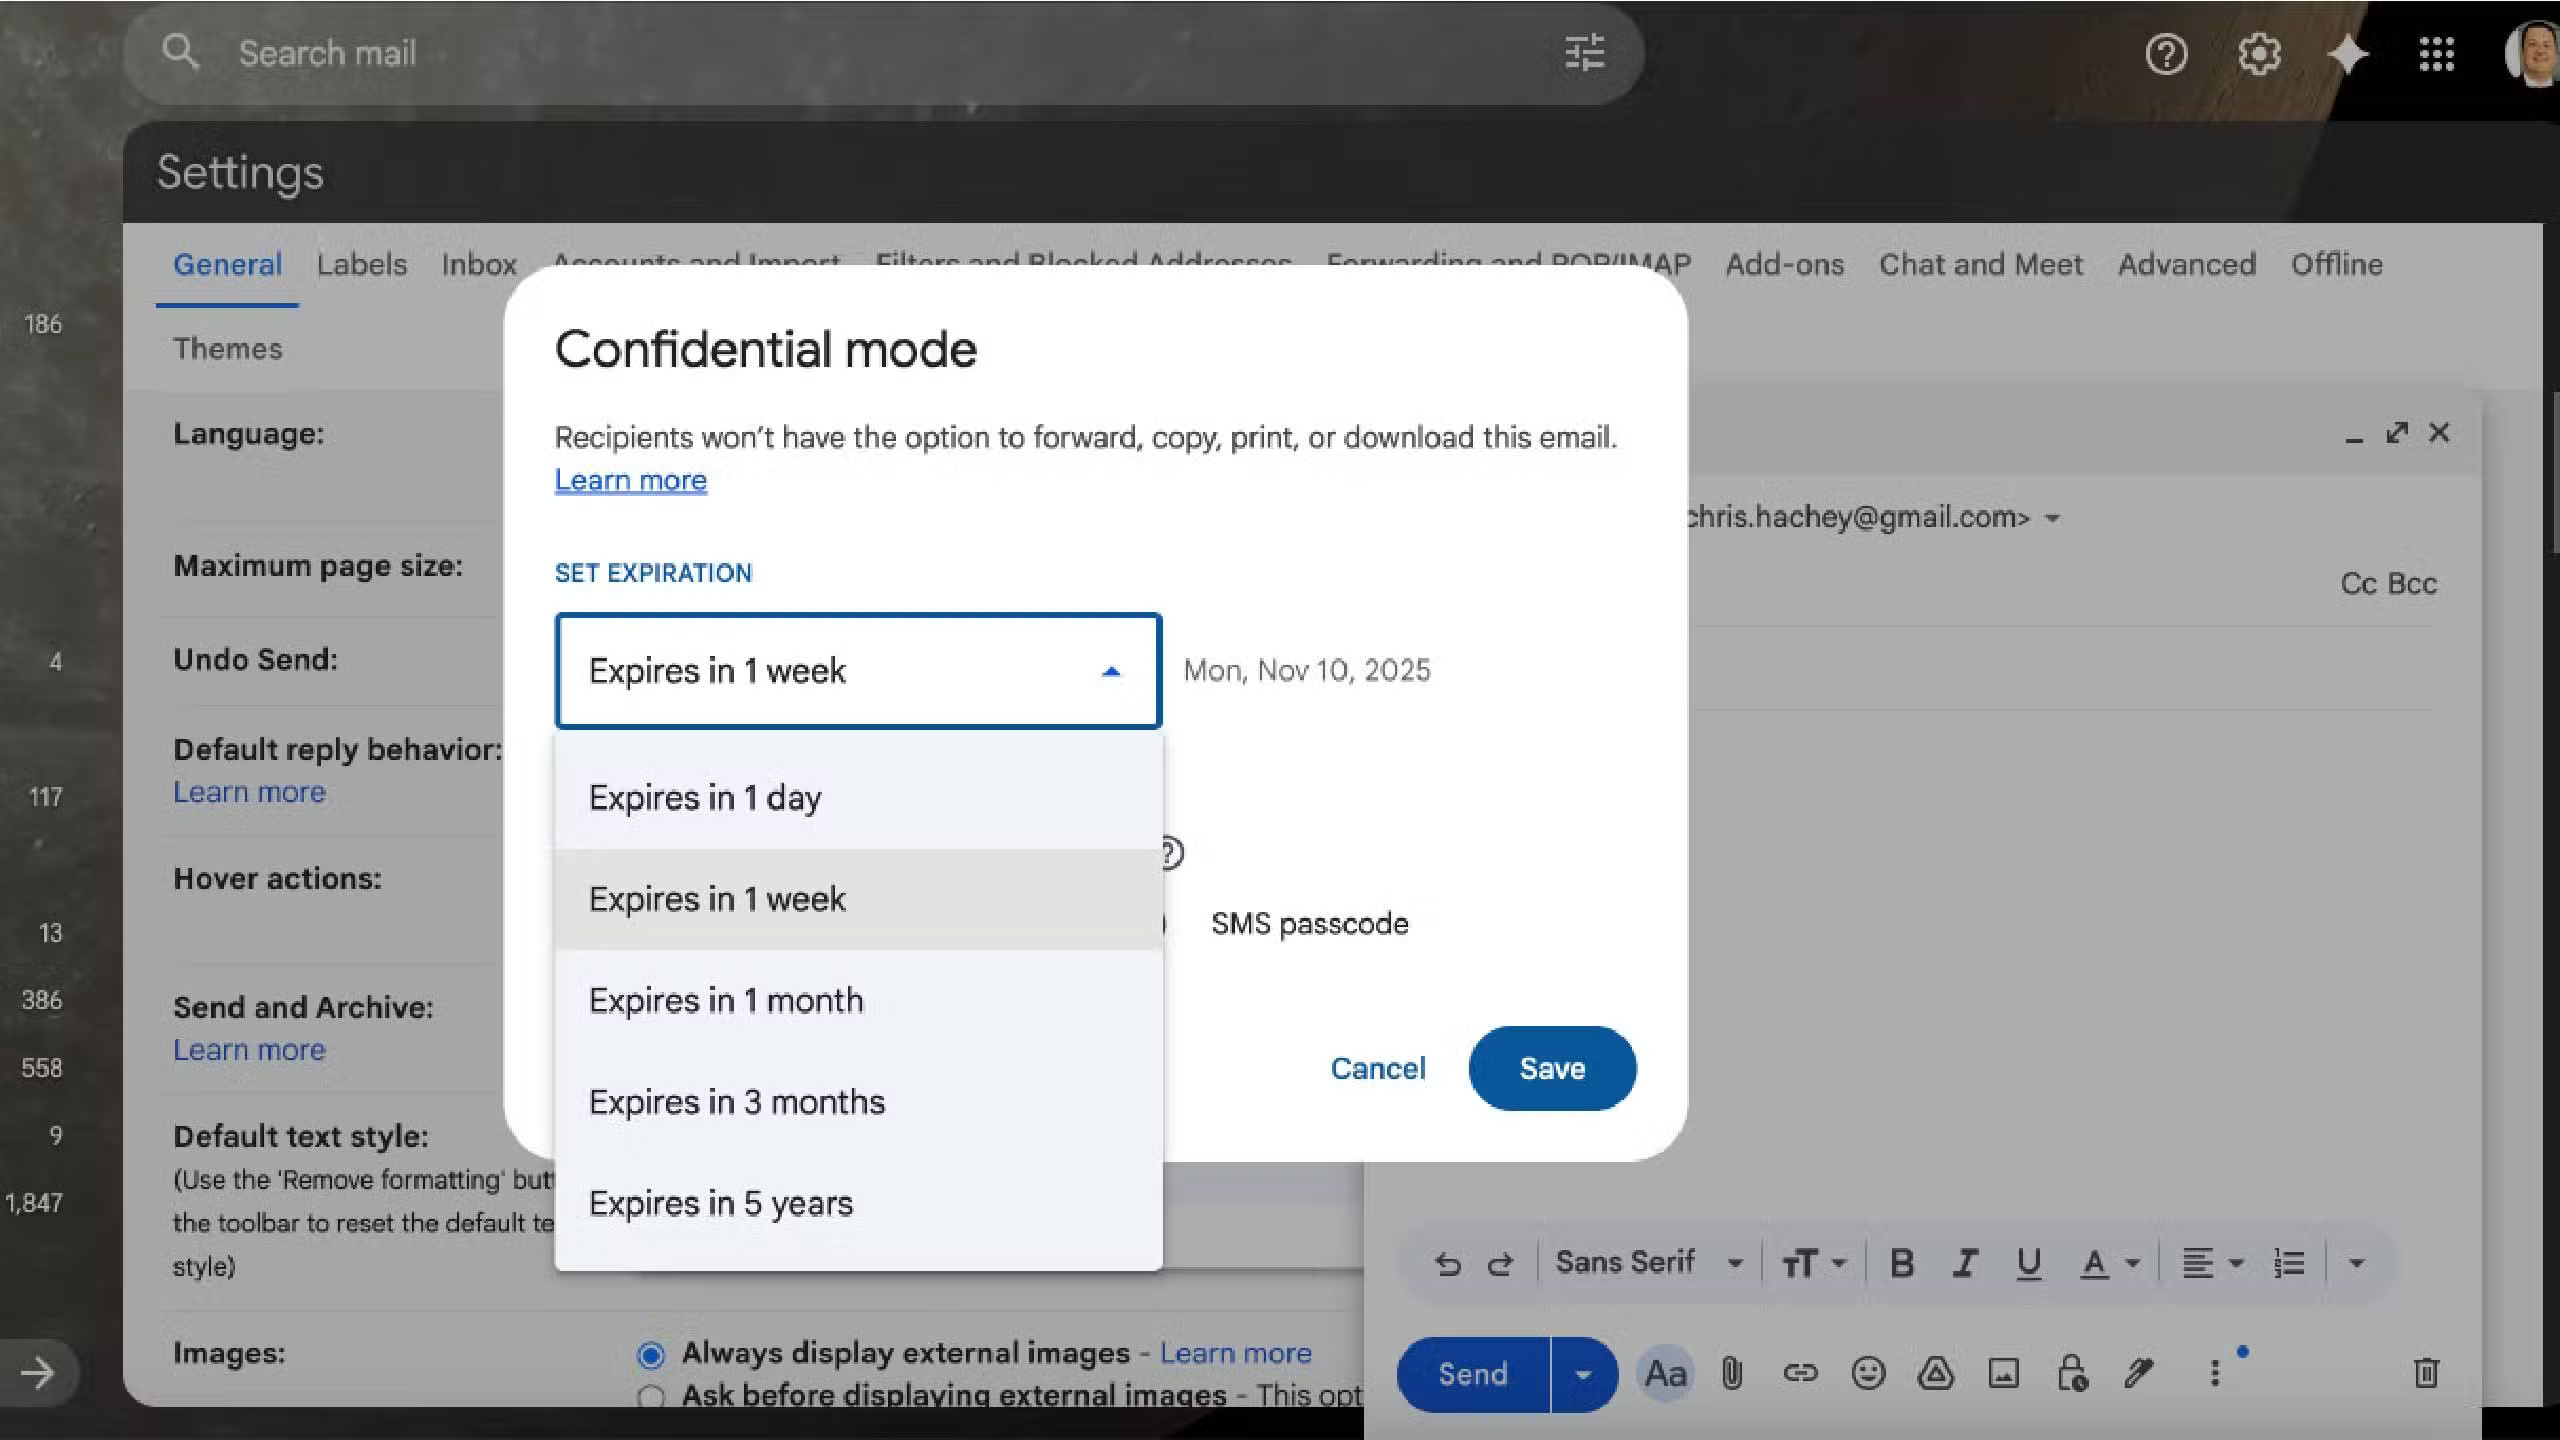Discard the draft with the trash icon
Viewport: 2560px width, 1440px height.
click(2425, 1373)
